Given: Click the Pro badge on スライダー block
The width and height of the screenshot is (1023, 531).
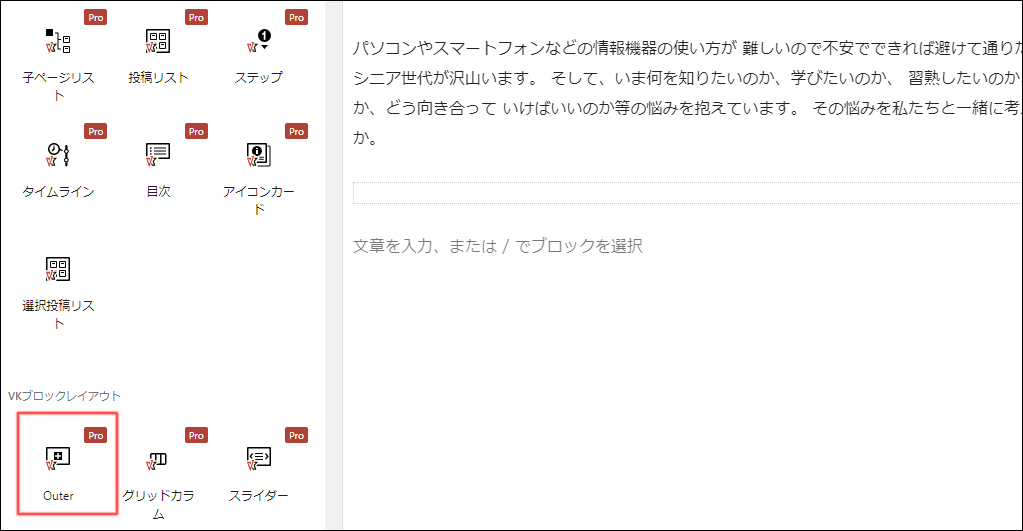Looking at the screenshot, I should 296,436.
